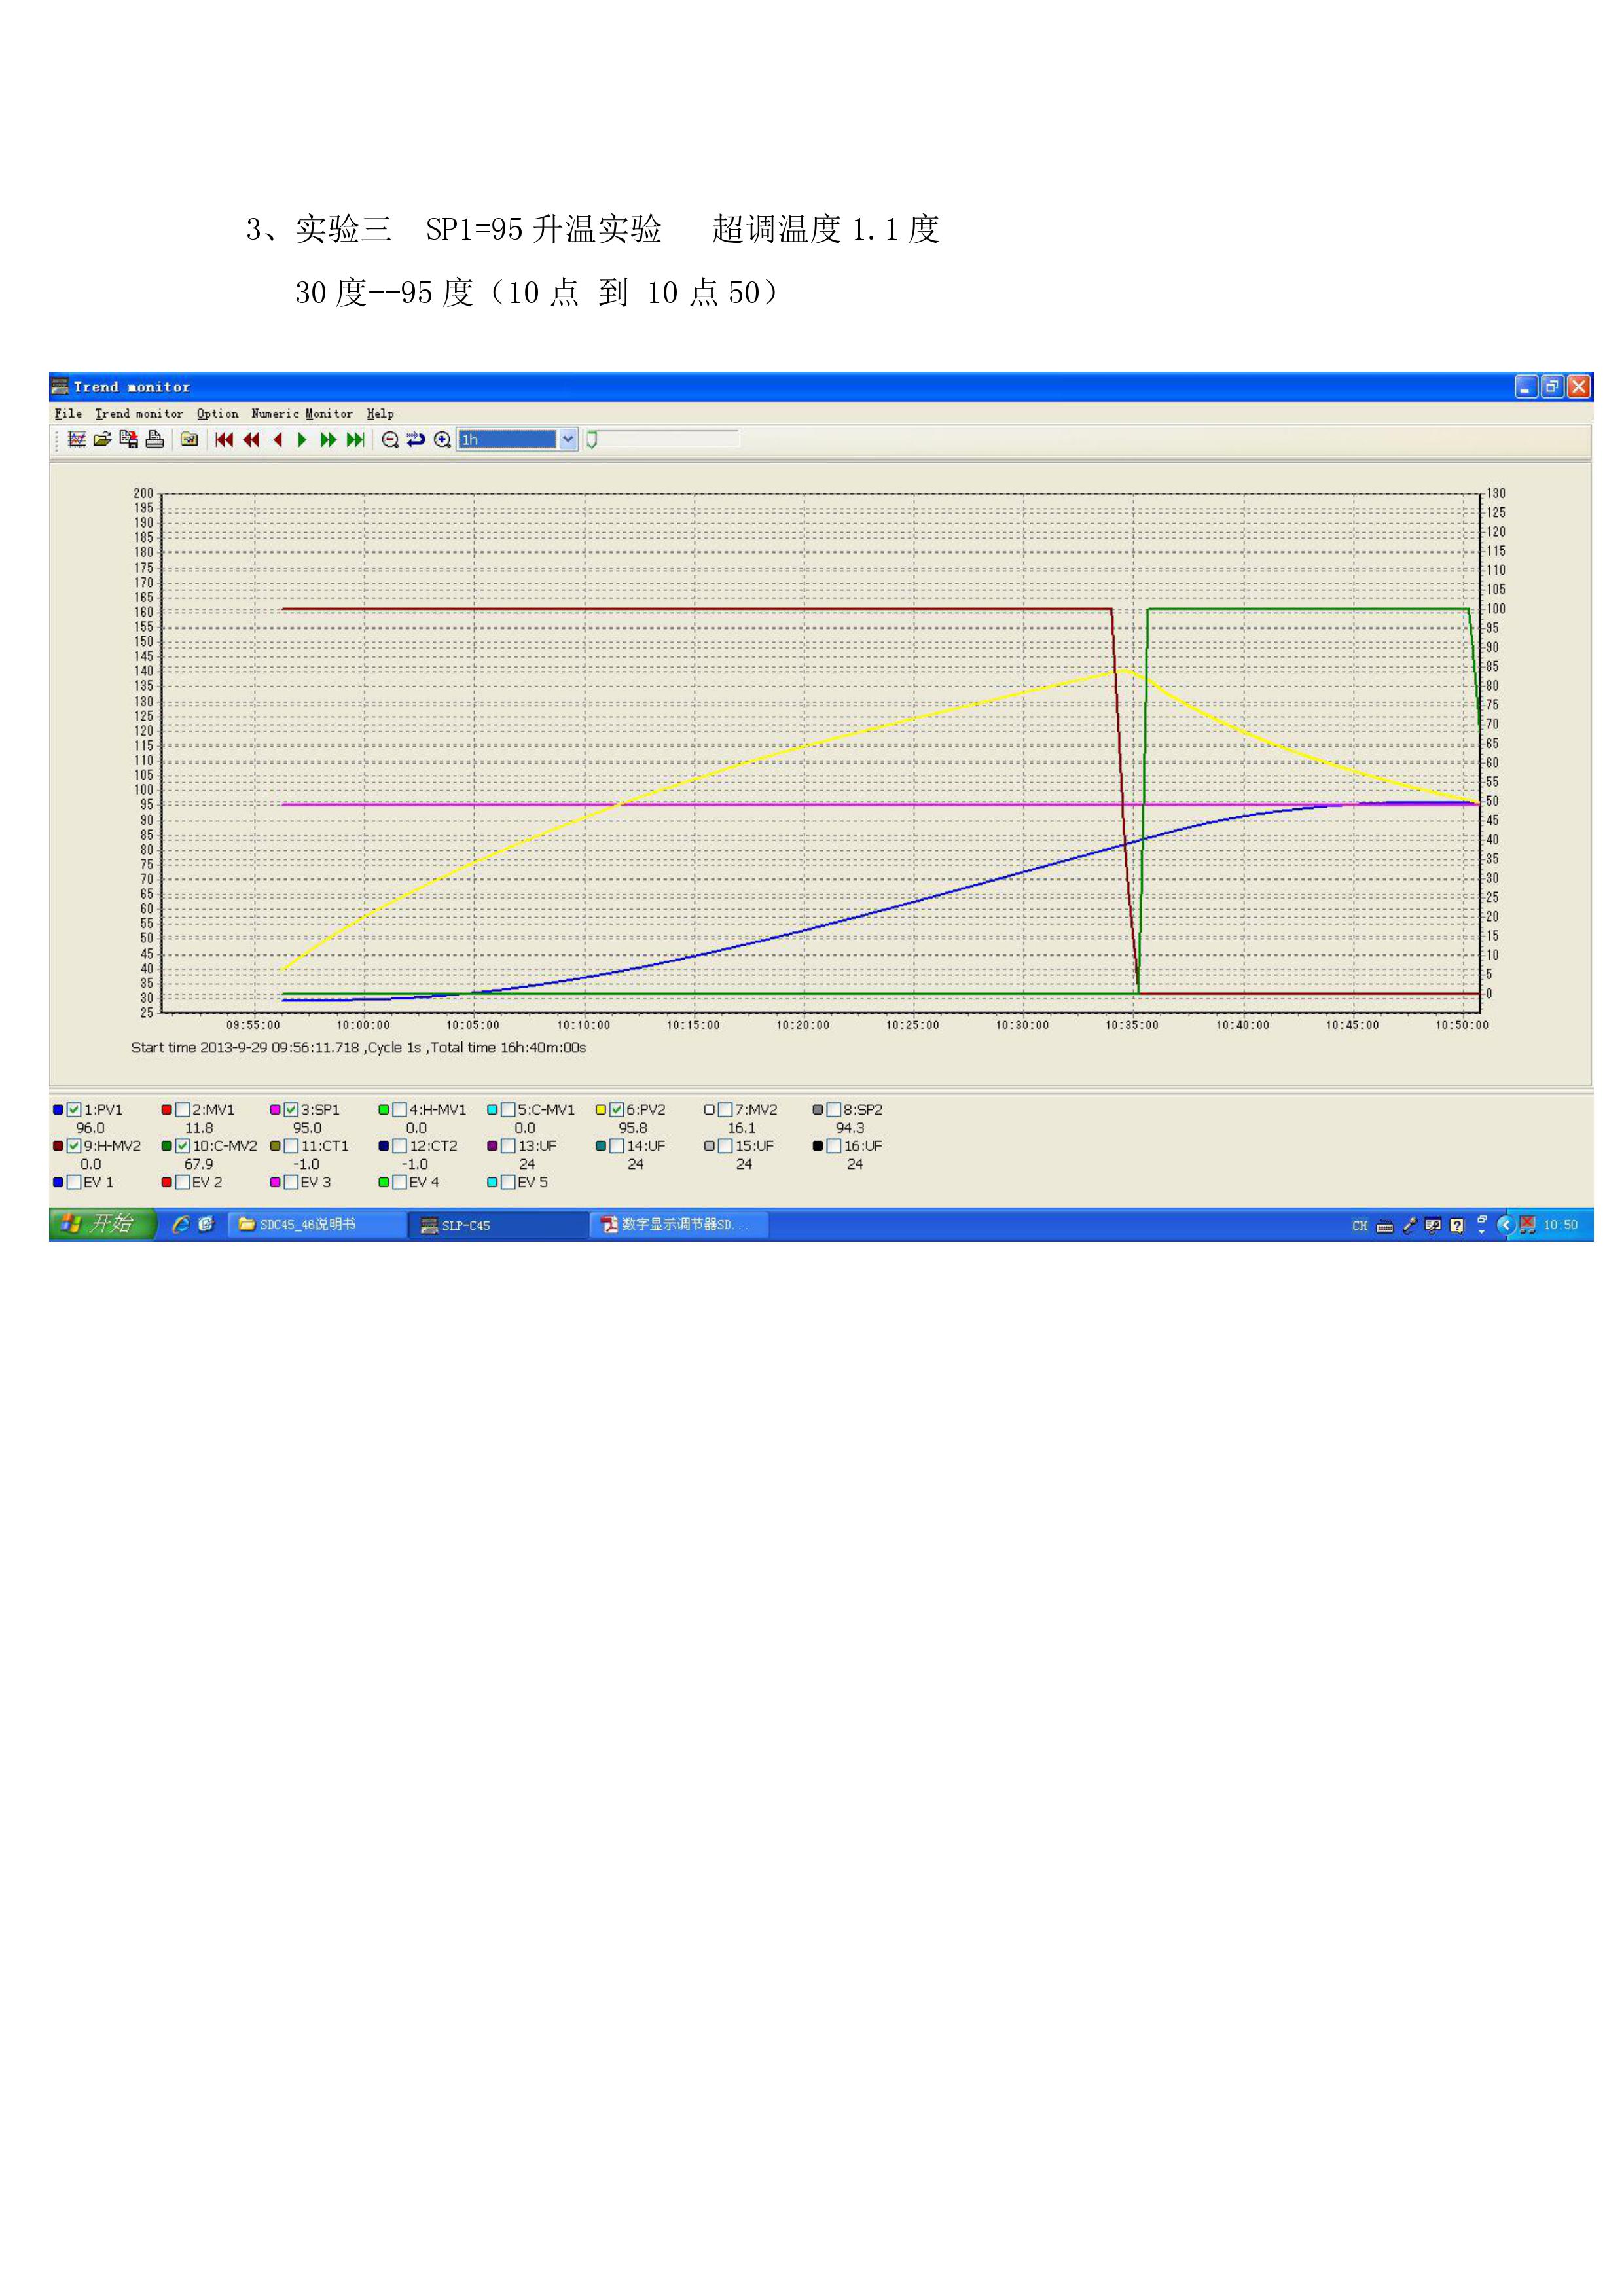Viewport: 1624px width, 2296px height.
Task: Enable the EV 3 checkbox
Action: tap(291, 1182)
